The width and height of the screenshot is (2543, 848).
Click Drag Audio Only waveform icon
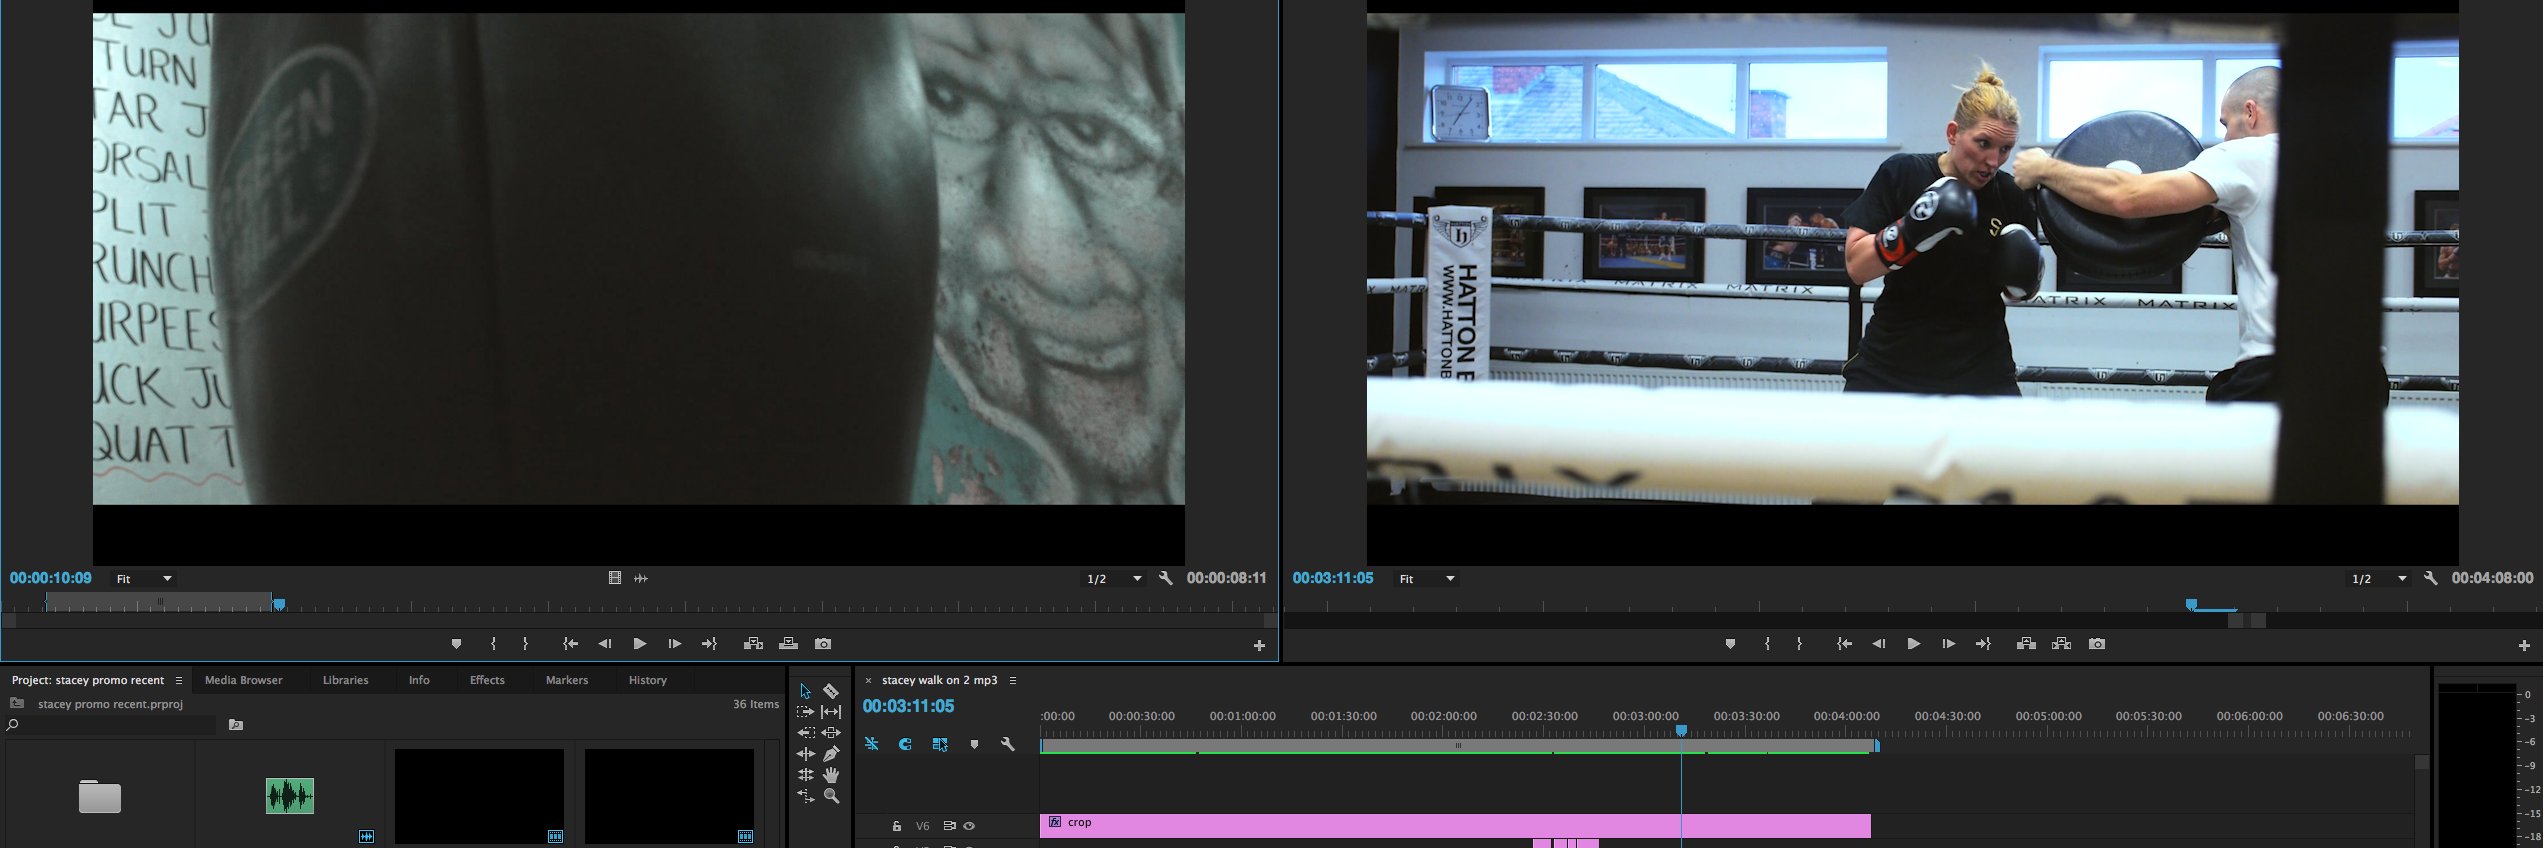tap(641, 578)
